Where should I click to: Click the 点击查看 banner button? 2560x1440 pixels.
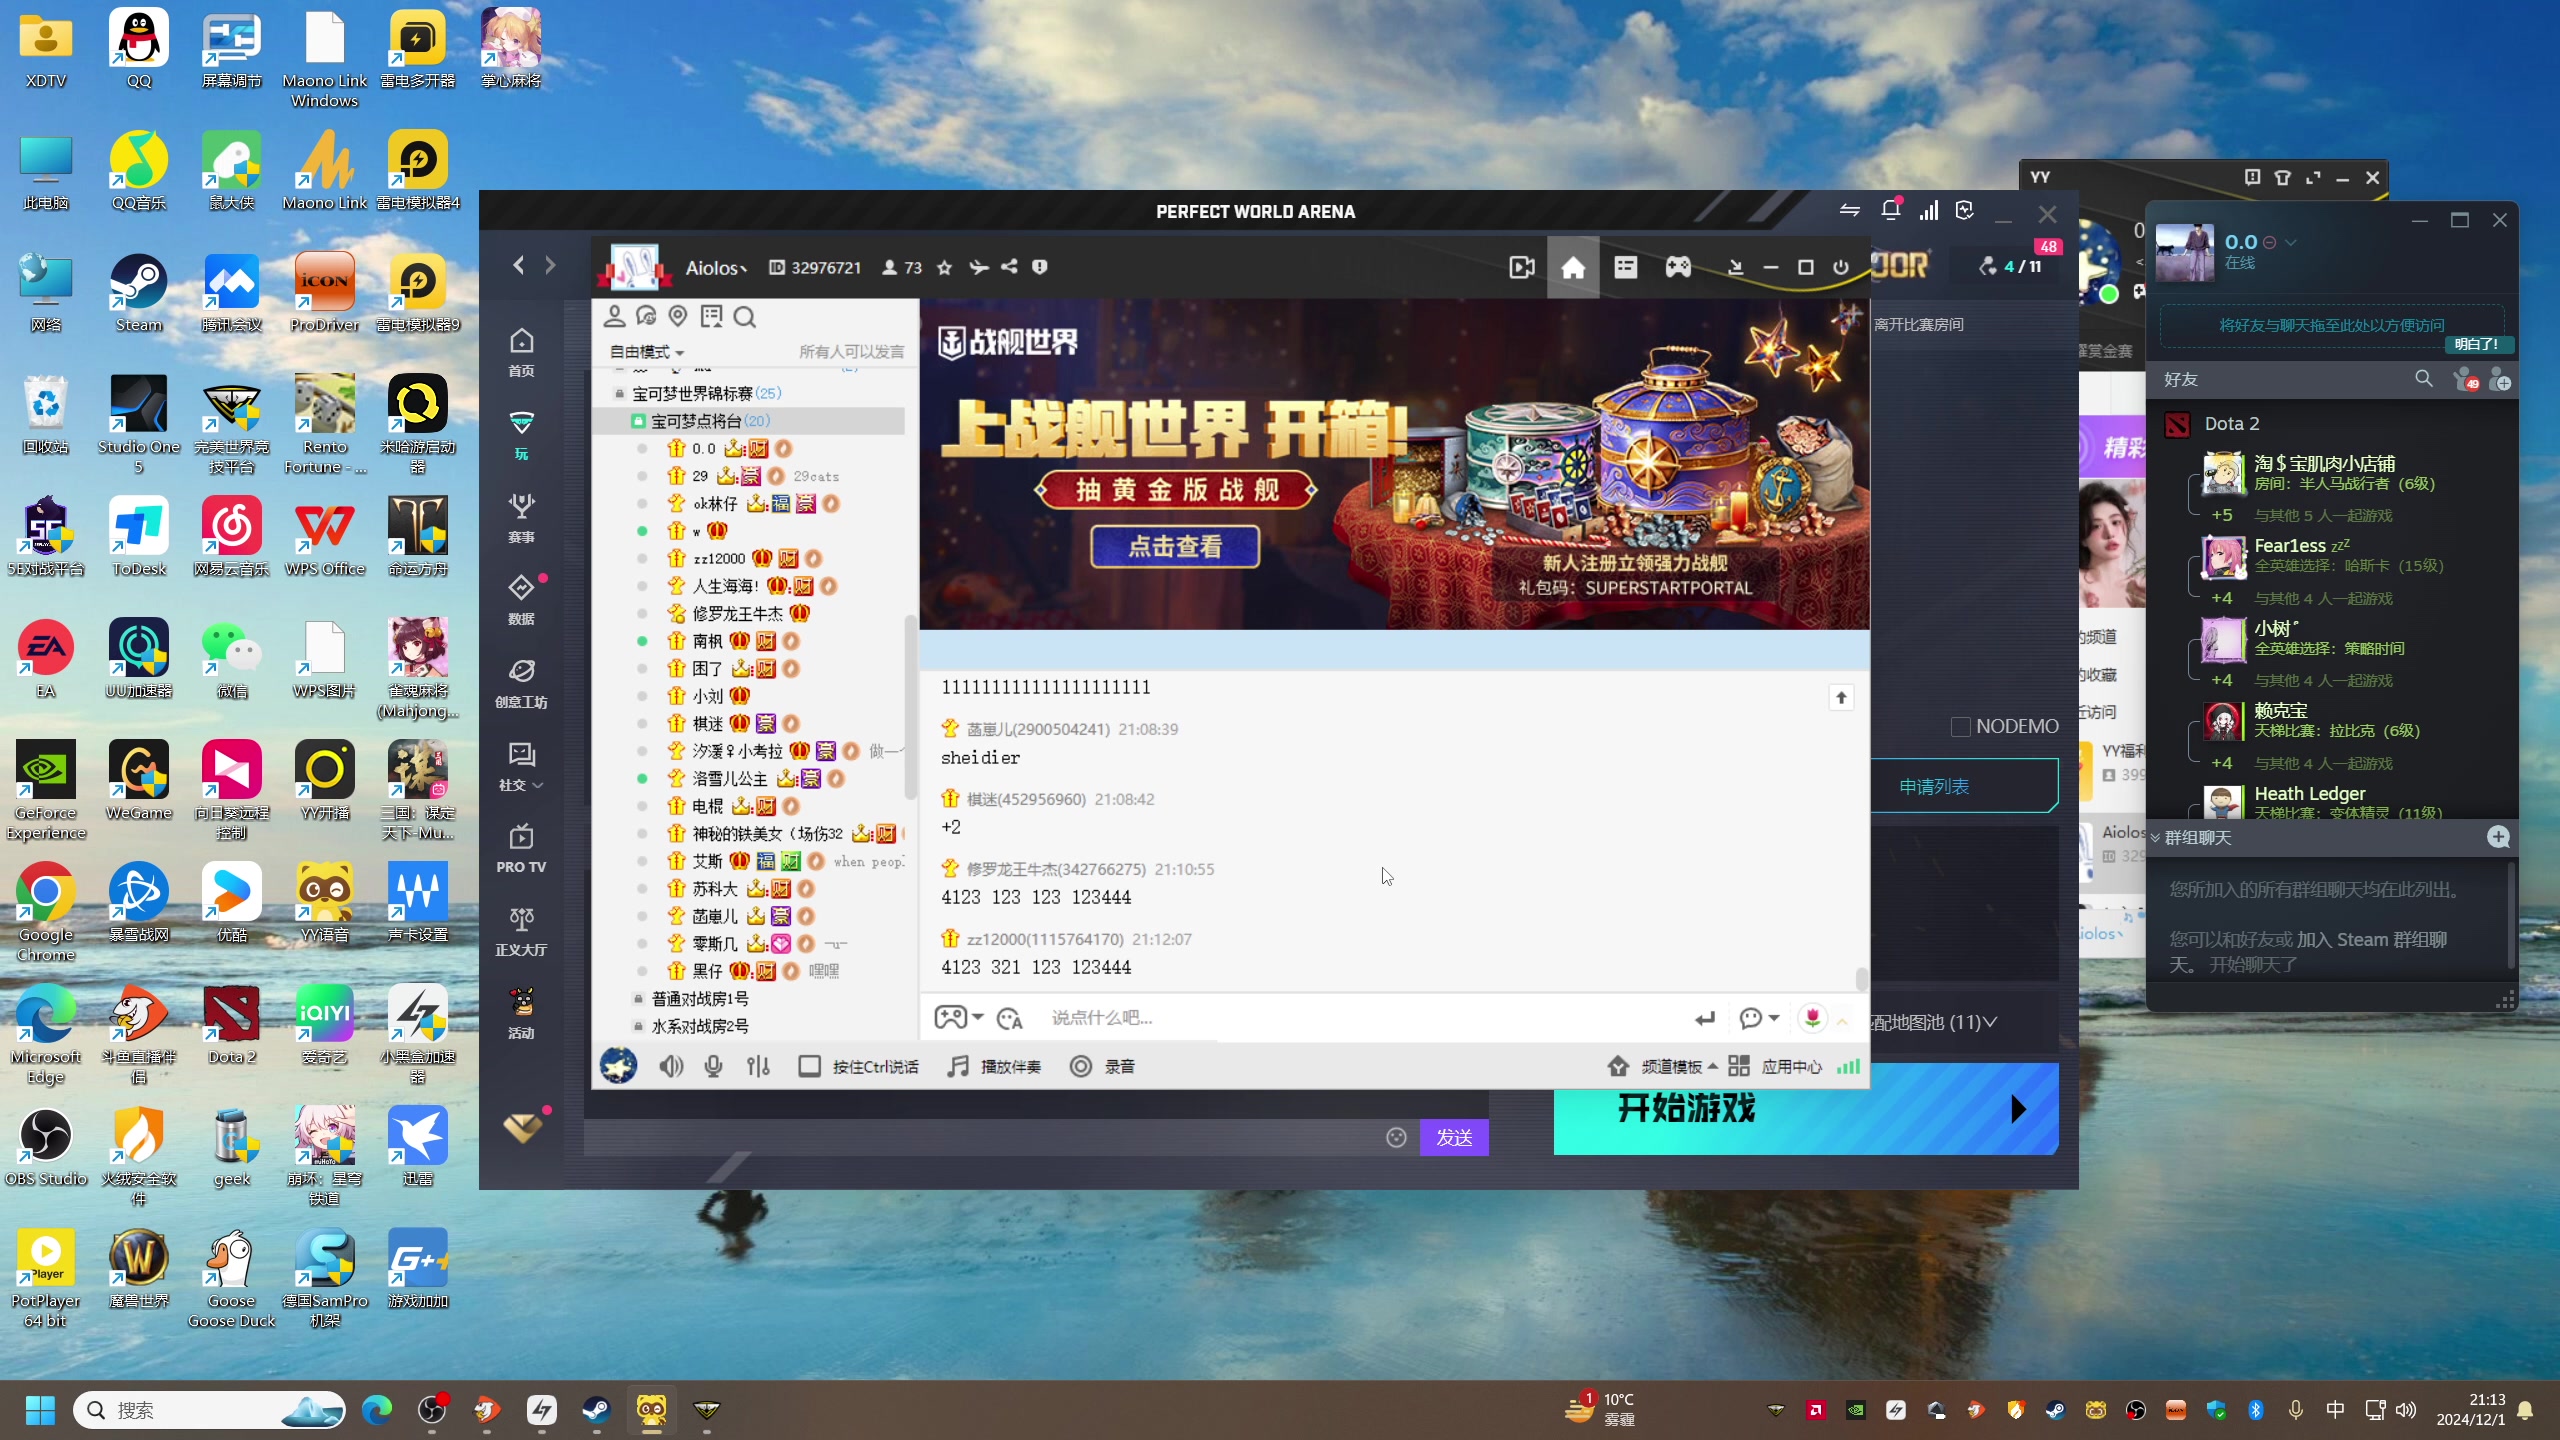1175,547
